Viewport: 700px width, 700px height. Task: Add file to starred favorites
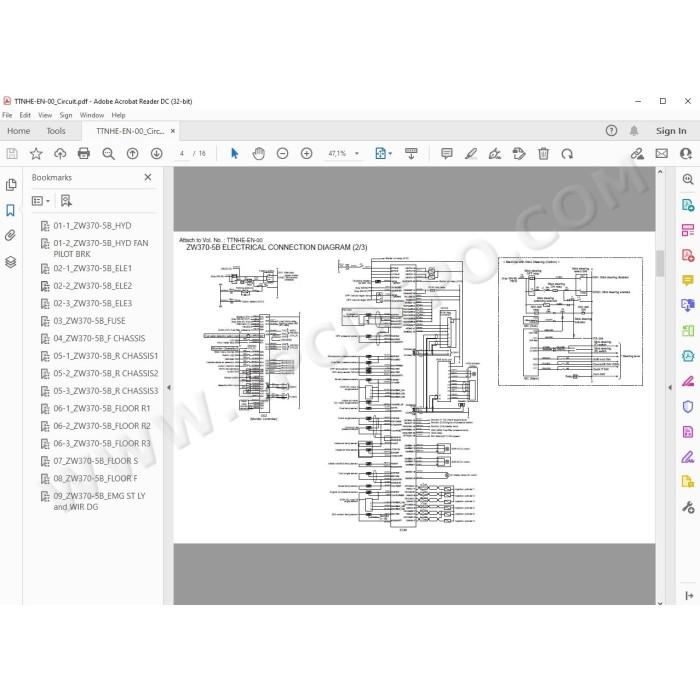pyautogui.click(x=36, y=154)
